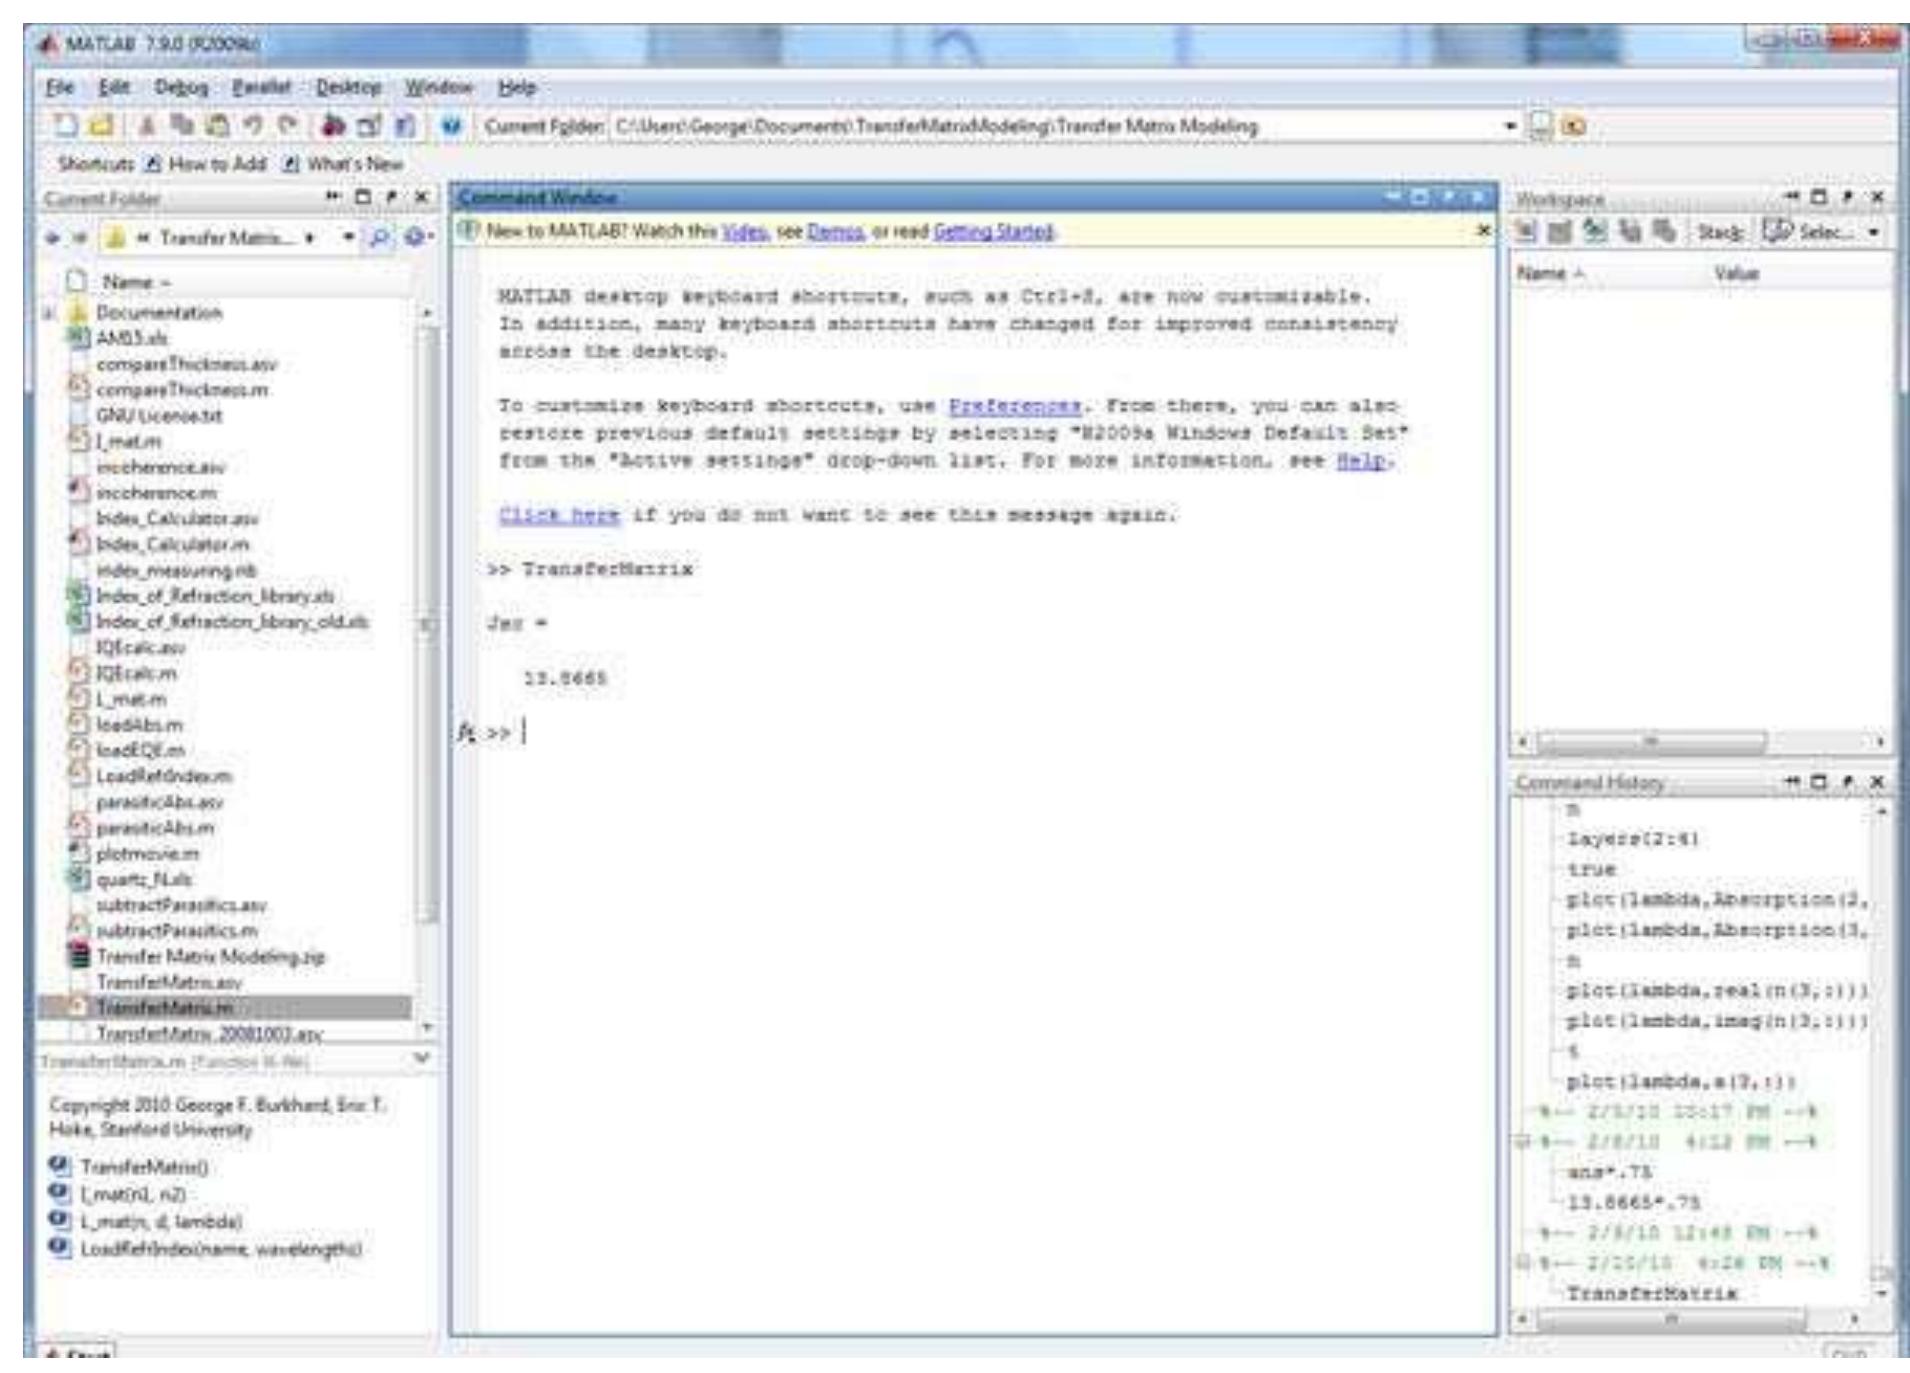Open the Getting Started link

[x=992, y=231]
